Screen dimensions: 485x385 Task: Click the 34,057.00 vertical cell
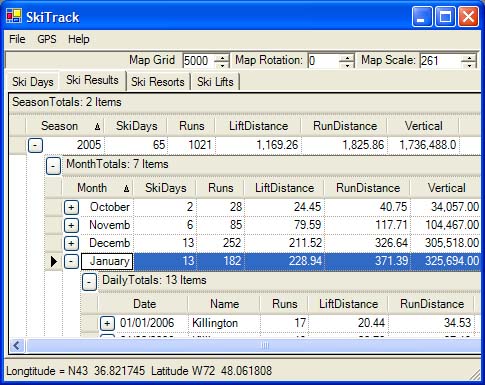(447, 207)
